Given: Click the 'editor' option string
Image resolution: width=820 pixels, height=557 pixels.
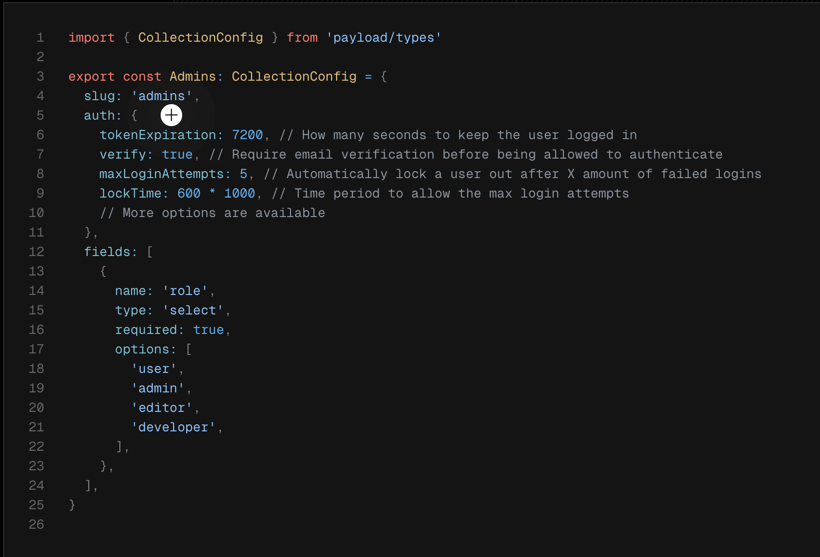Looking at the screenshot, I should tap(162, 408).
